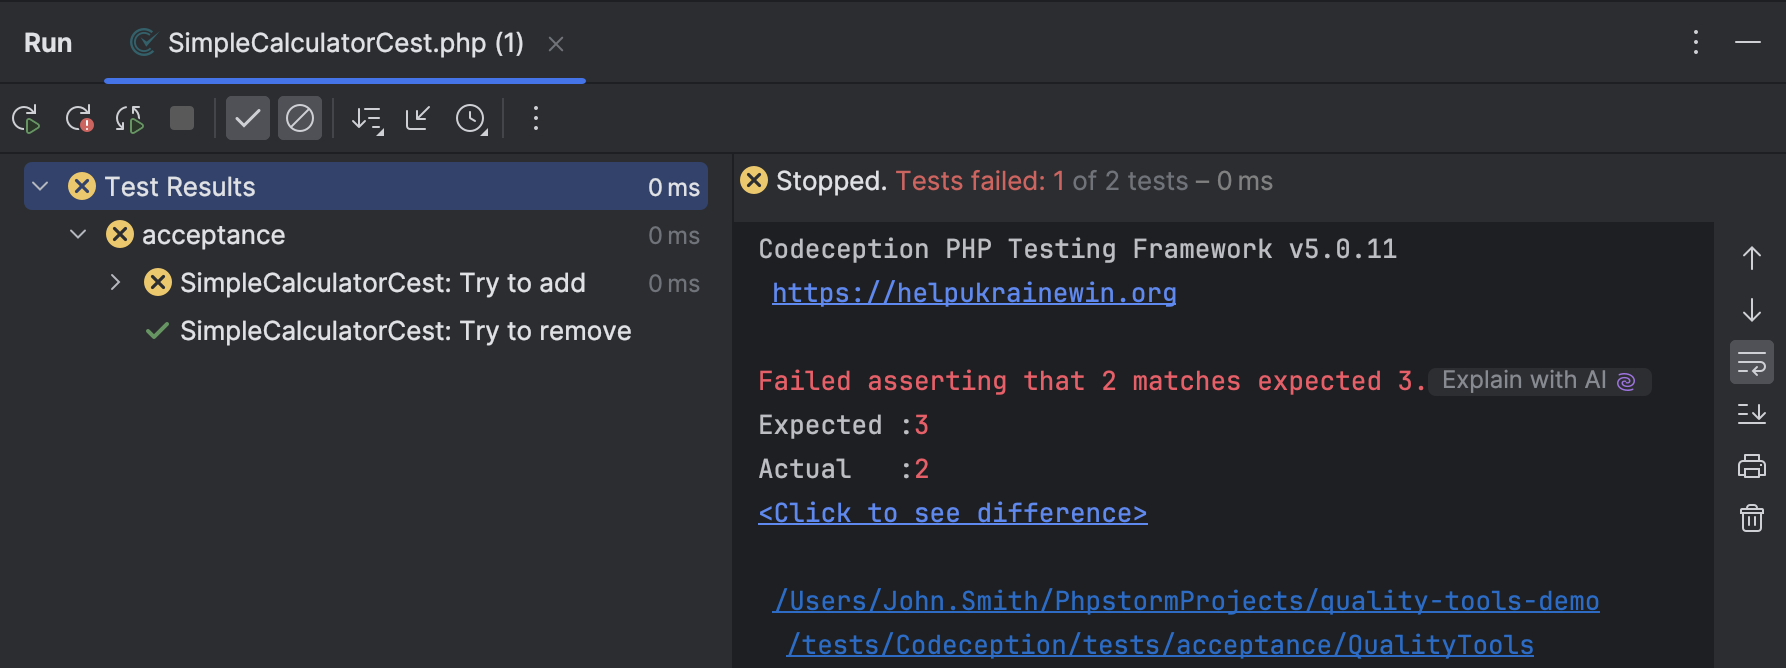
Task: Toggle showing ignored tests
Action: click(300, 118)
